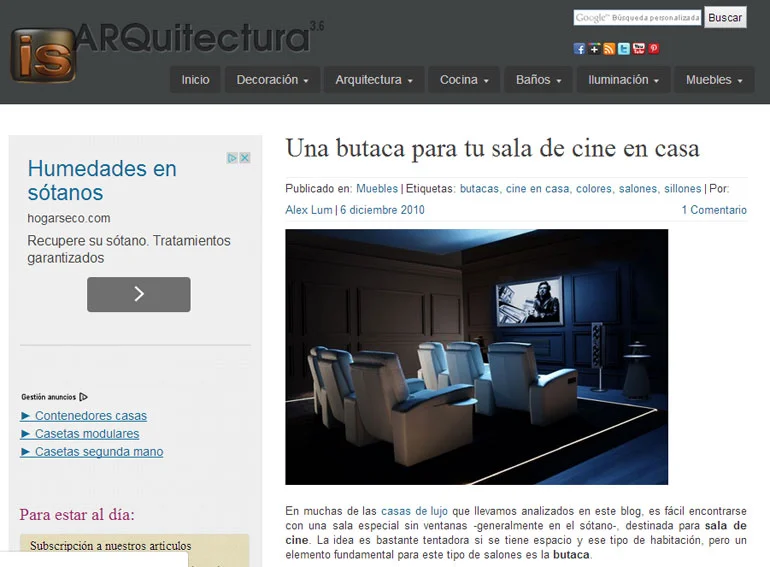Open the Google Plus social icon

(594, 49)
